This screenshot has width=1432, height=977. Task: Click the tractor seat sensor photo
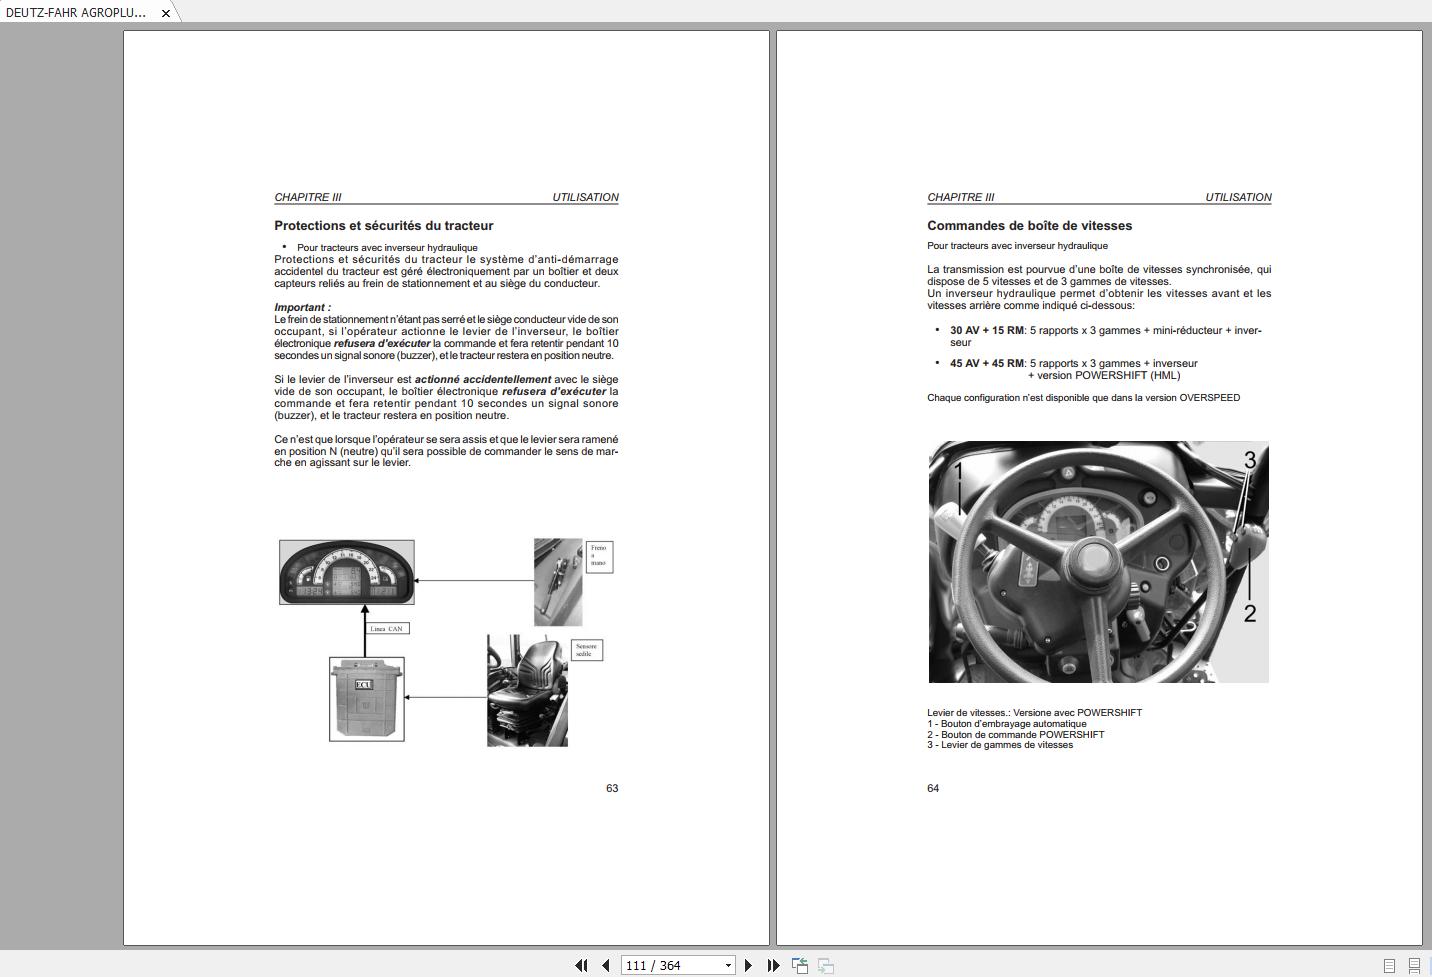(527, 690)
